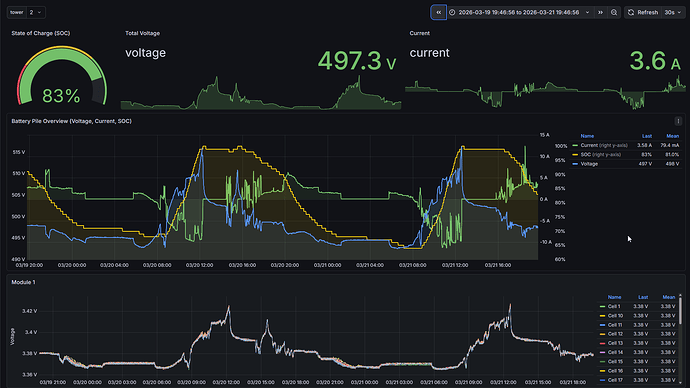Toggle Cell 10 series in Module 1 legend

pos(615,315)
